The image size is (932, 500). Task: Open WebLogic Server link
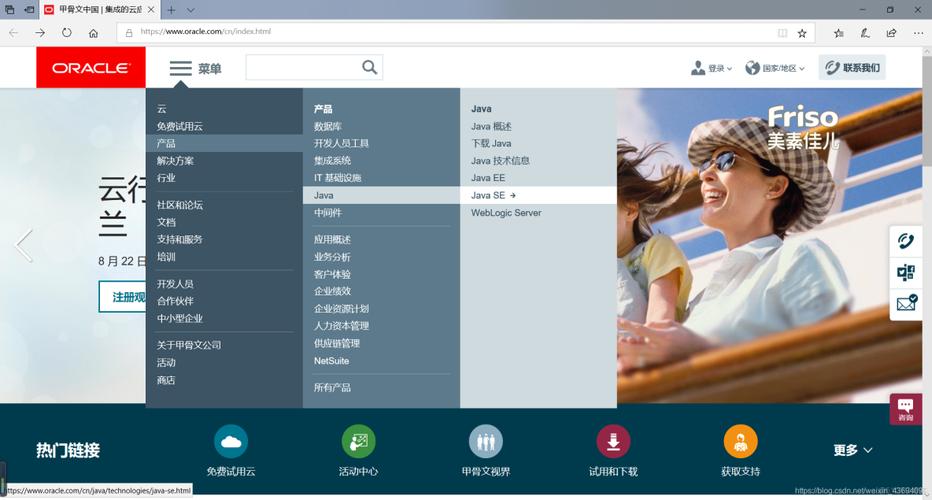pos(506,212)
